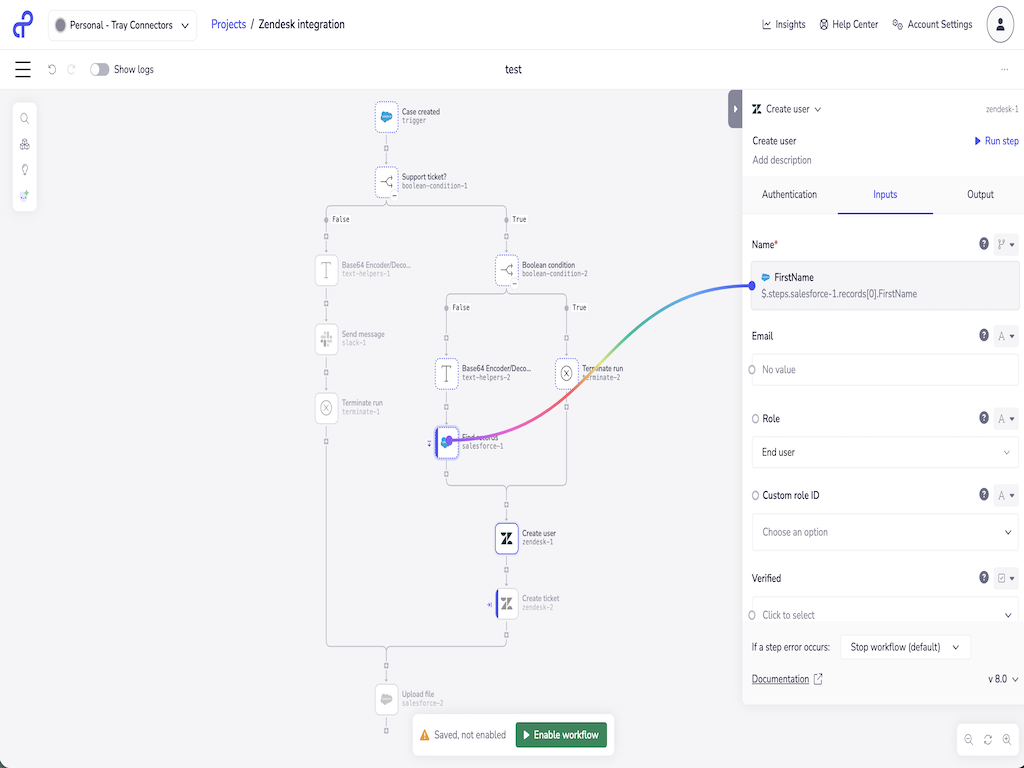This screenshot has width=1024, height=768.
Task: Open the workspace selector Personal - Tray Connectors
Action: pos(120,24)
